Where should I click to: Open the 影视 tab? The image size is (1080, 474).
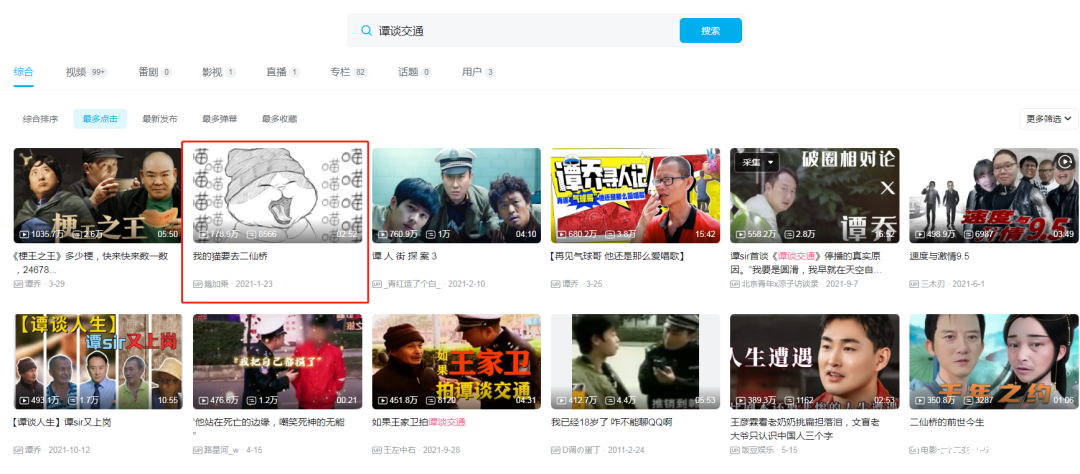click(219, 72)
